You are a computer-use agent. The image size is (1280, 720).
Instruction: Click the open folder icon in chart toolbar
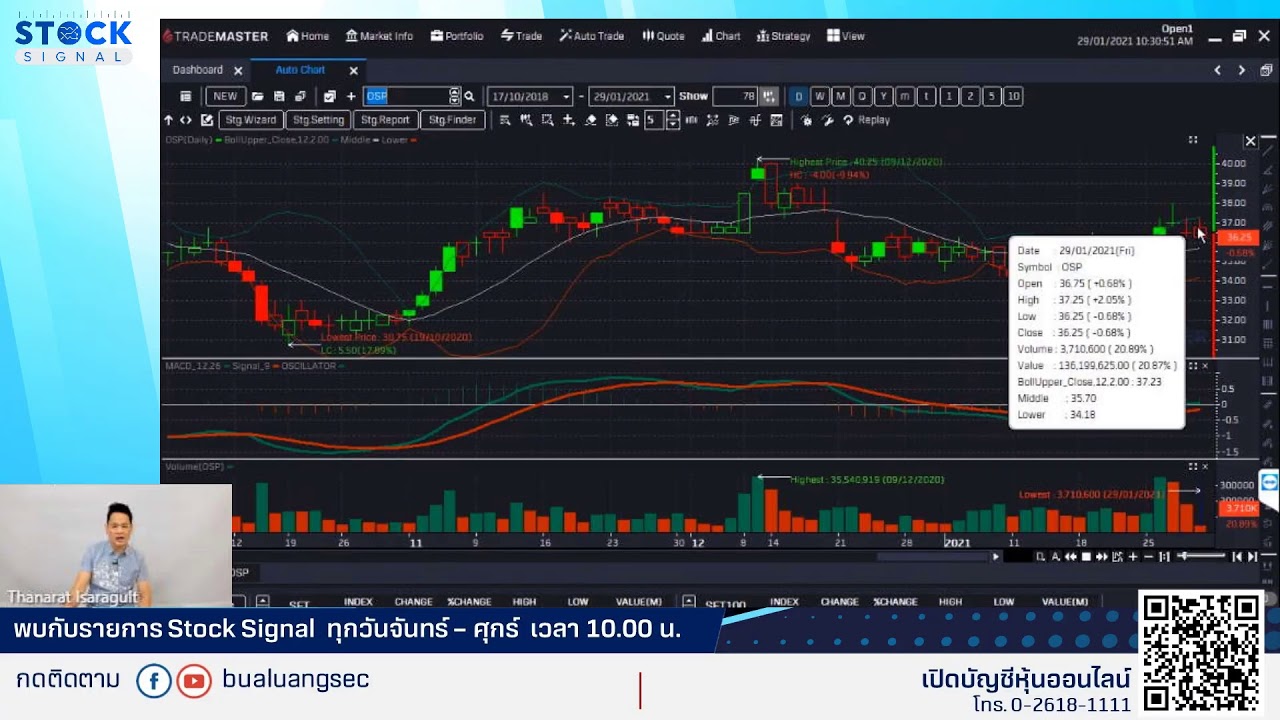(257, 96)
